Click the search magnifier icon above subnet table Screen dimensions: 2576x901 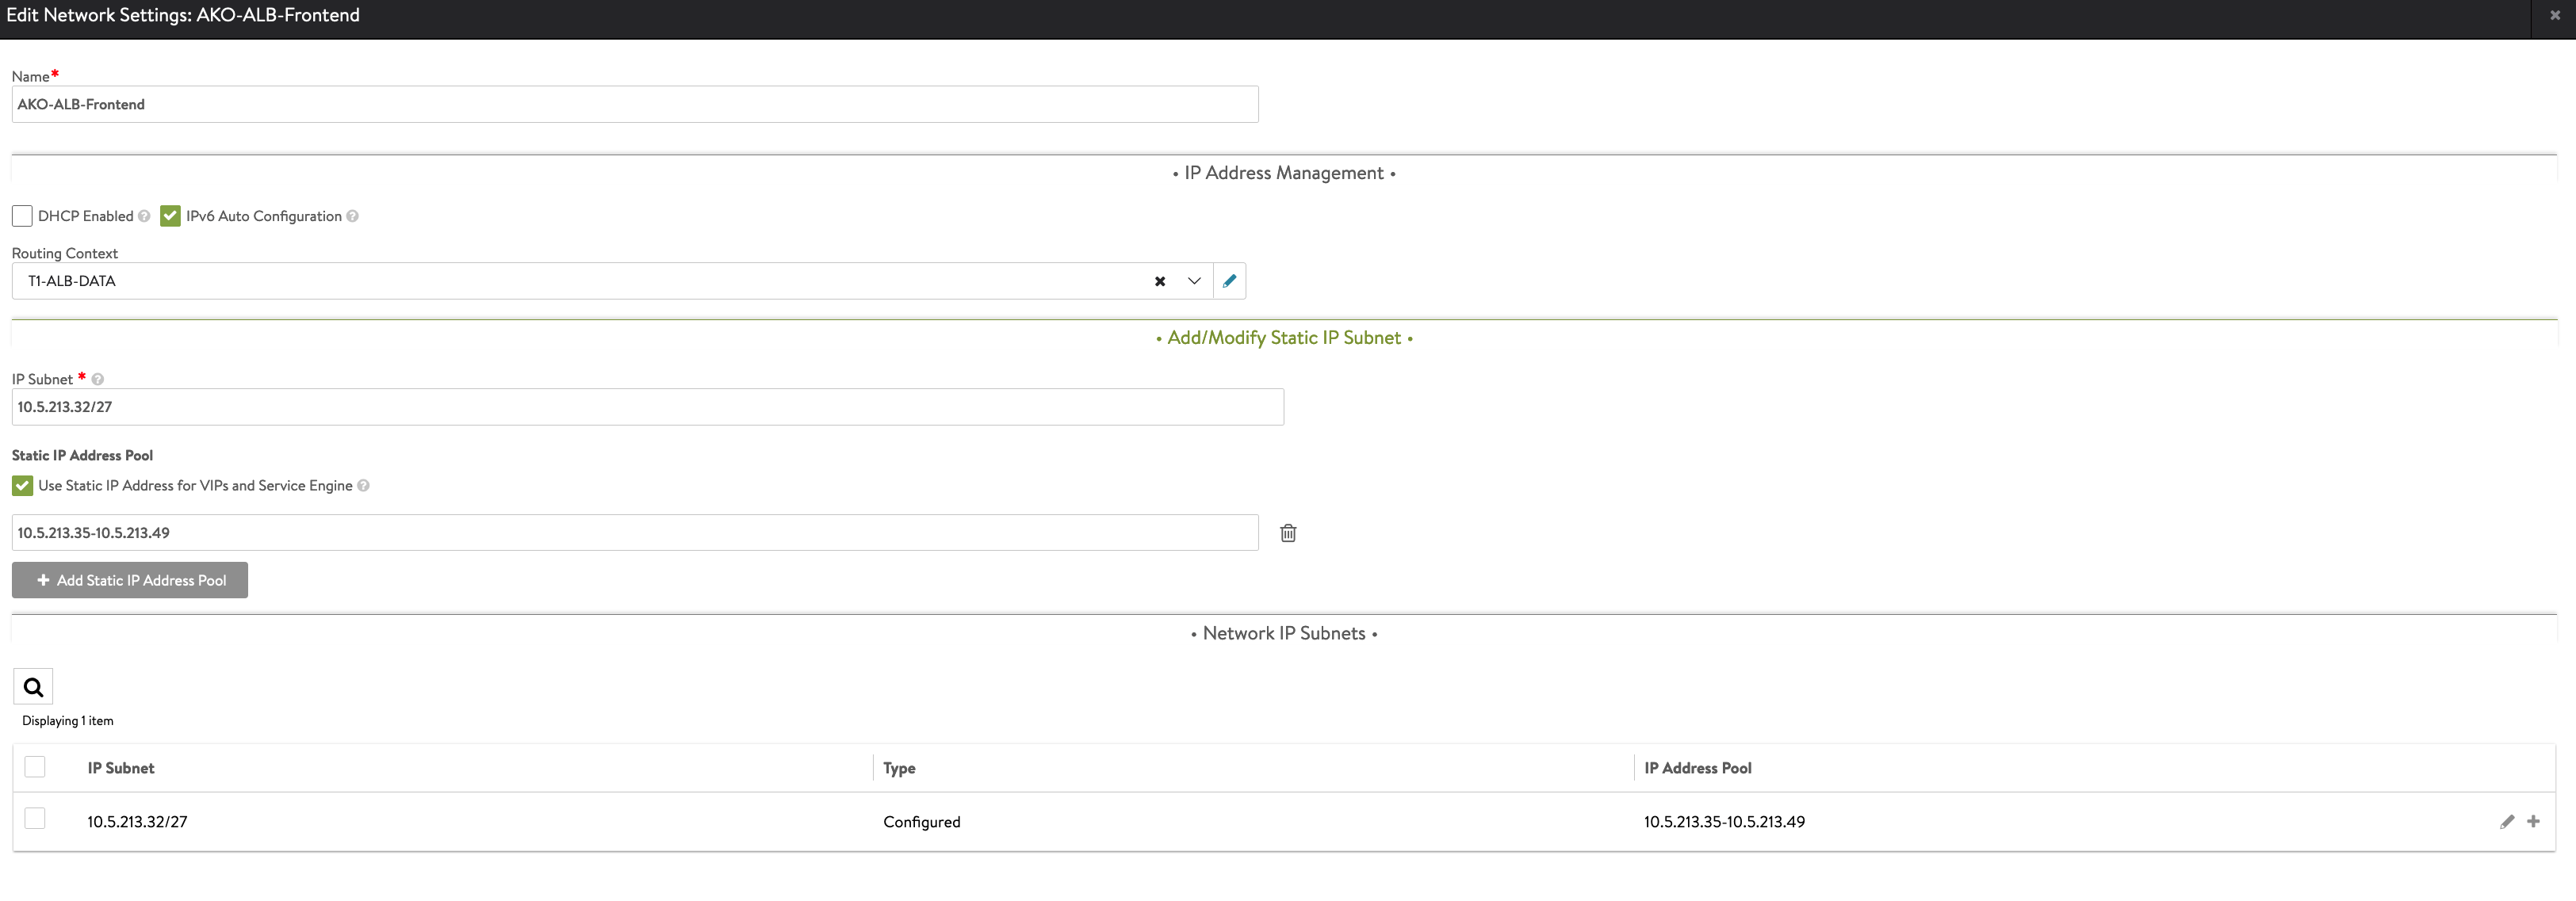[x=33, y=687]
